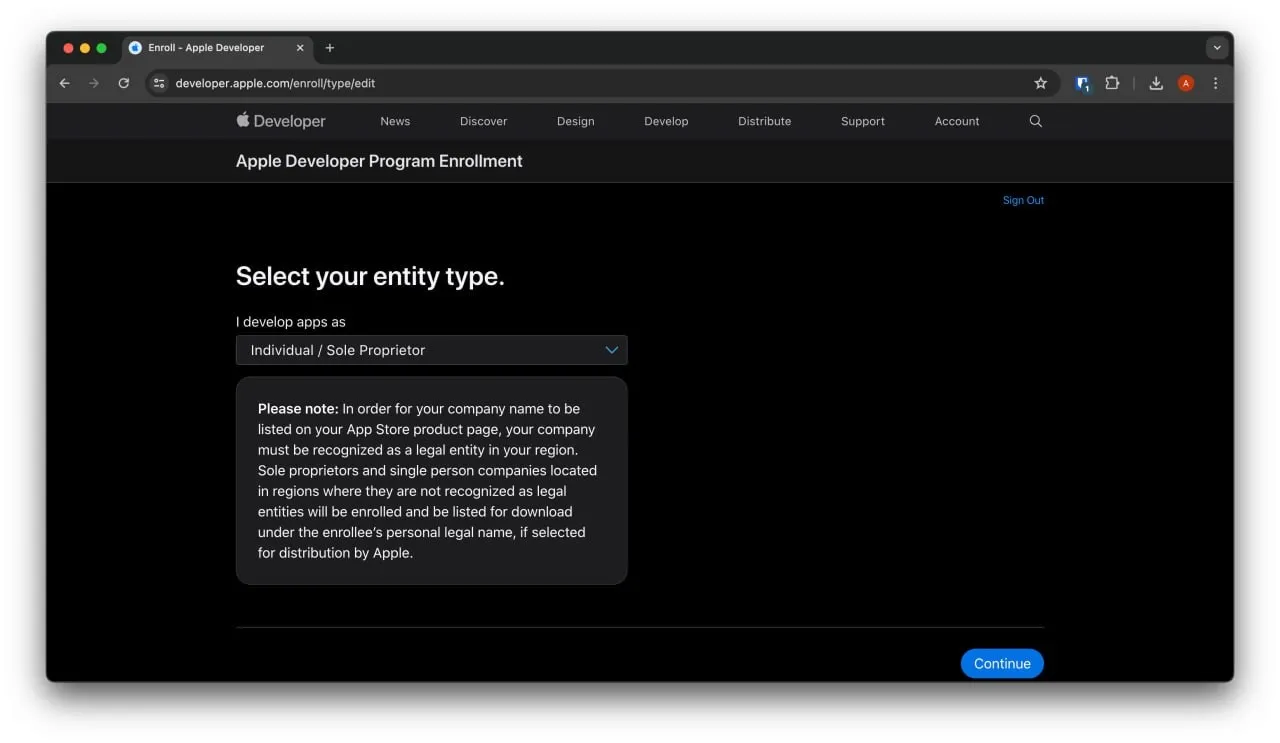Open the search magnifier on Apple Developer

pyautogui.click(x=1036, y=121)
